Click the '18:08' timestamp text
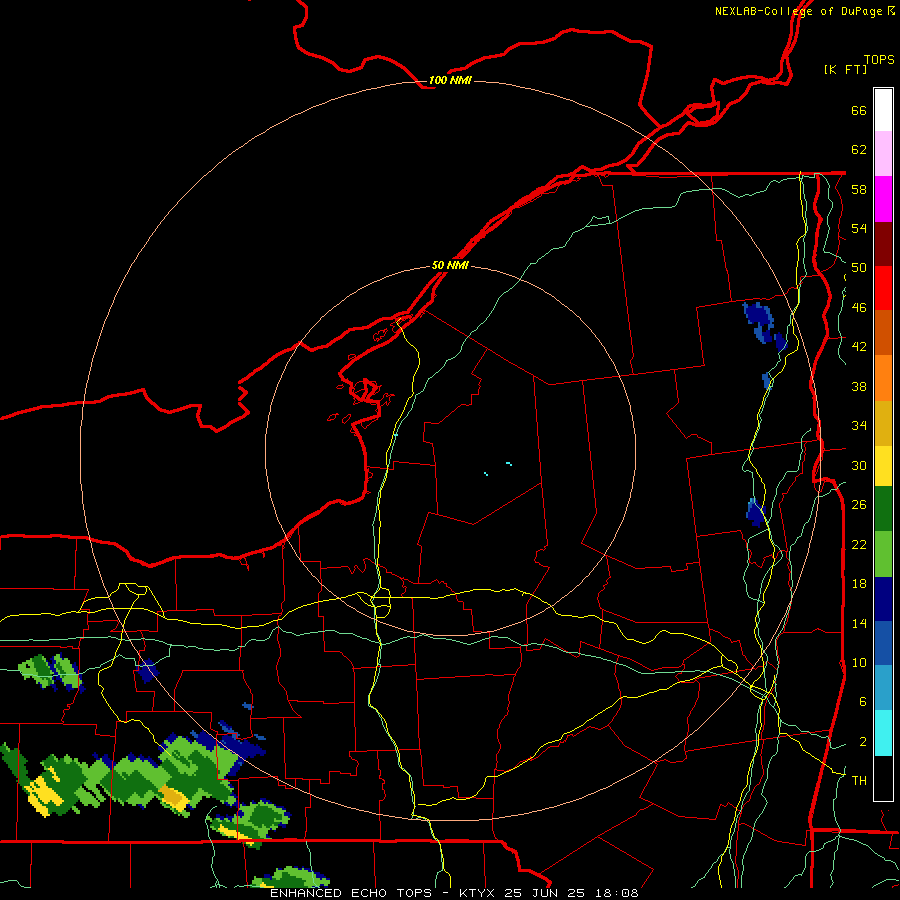 (616, 893)
